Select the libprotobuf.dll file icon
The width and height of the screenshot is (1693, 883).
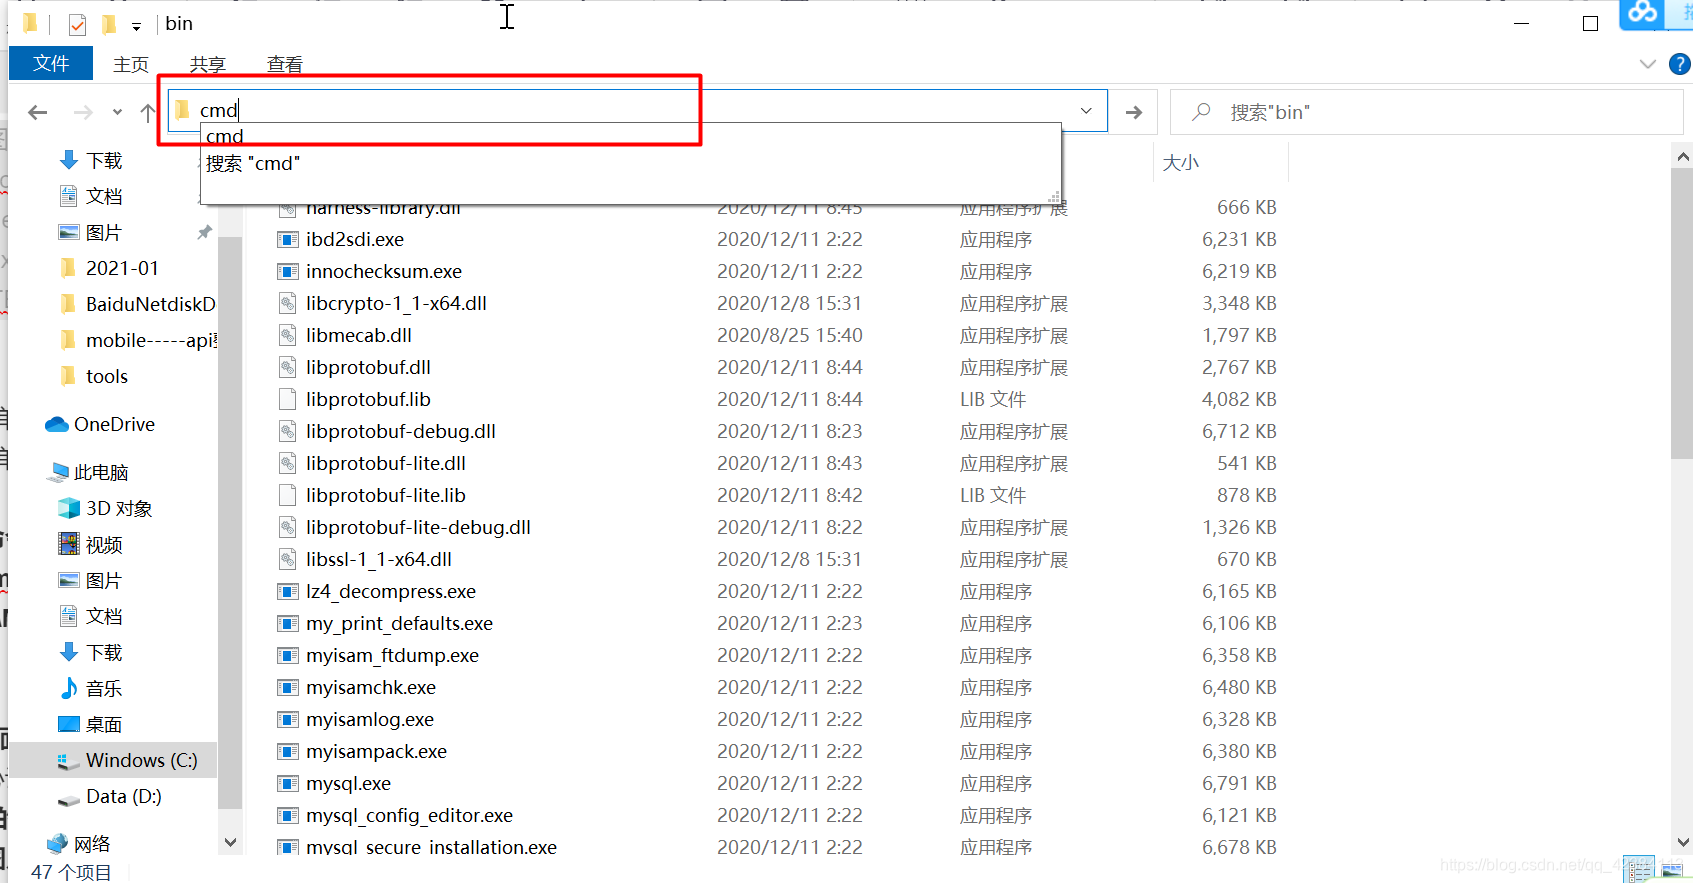pos(287,367)
